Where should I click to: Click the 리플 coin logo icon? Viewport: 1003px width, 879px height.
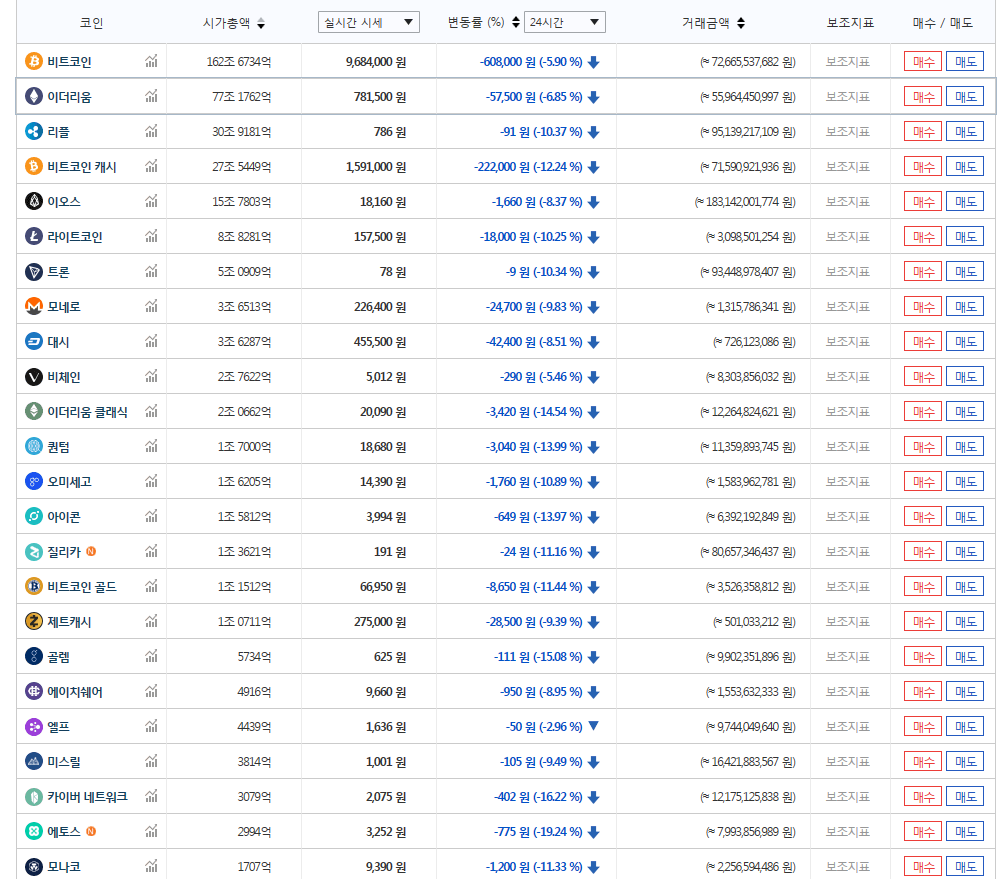click(34, 132)
